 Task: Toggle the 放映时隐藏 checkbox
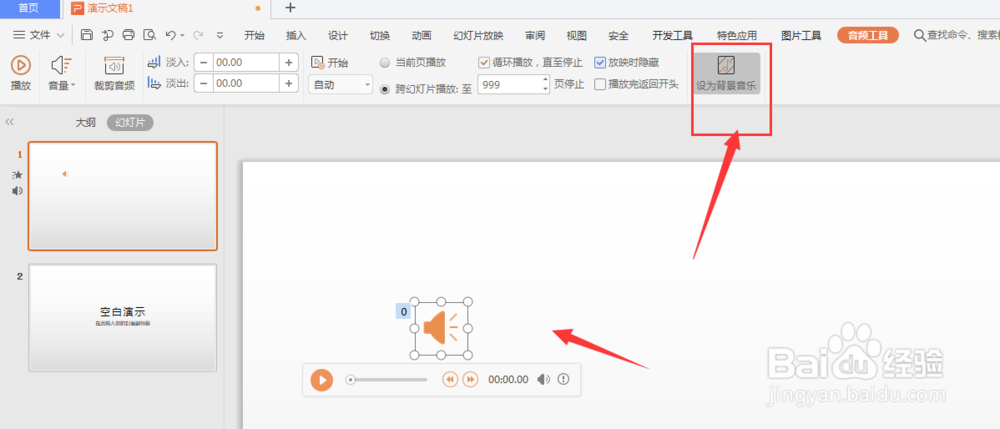pyautogui.click(x=599, y=62)
